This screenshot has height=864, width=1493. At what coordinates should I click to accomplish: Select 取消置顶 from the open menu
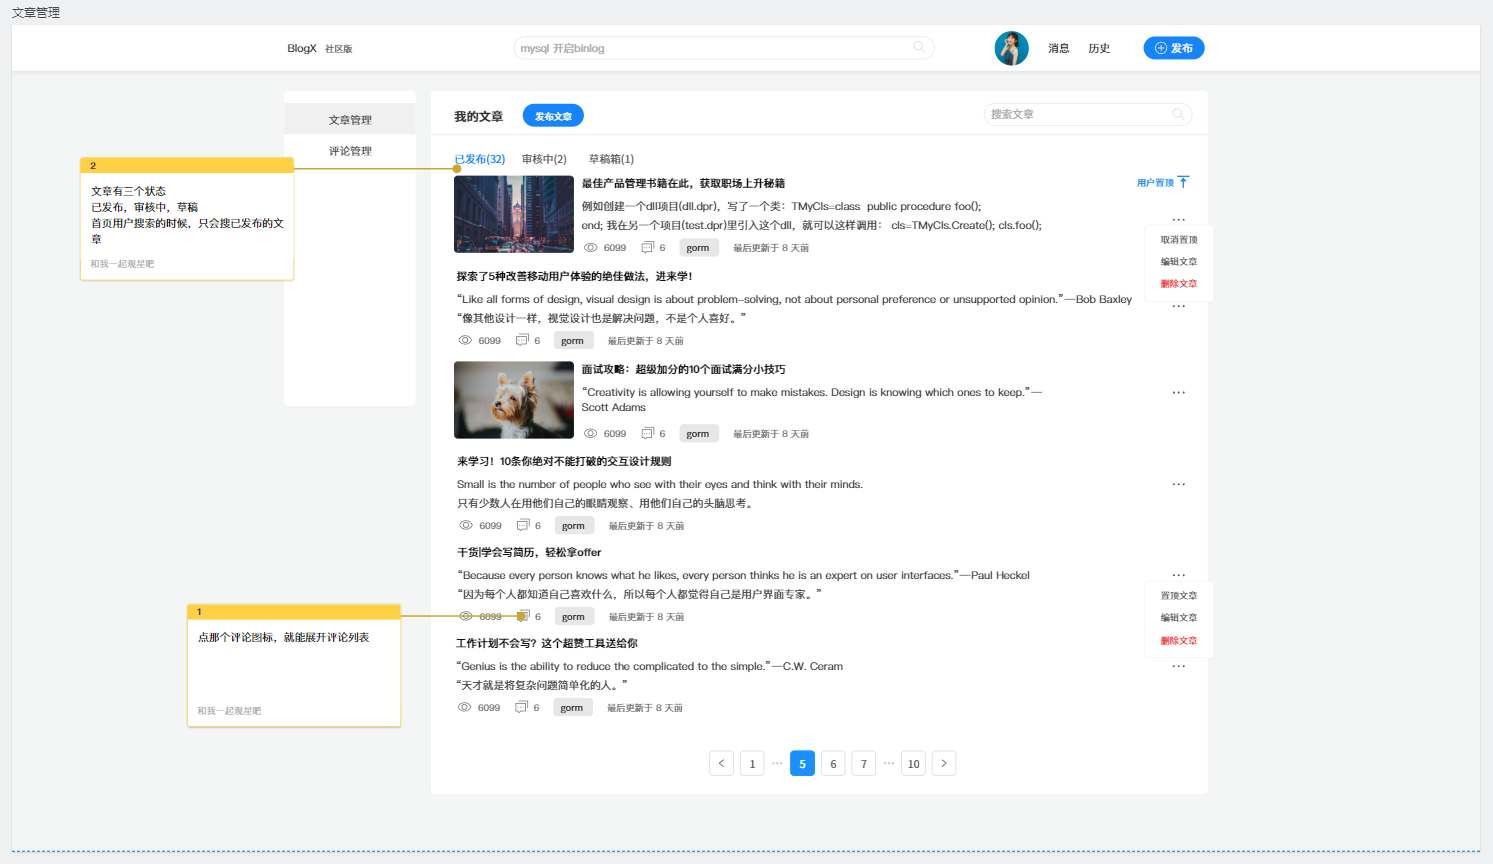point(1178,240)
